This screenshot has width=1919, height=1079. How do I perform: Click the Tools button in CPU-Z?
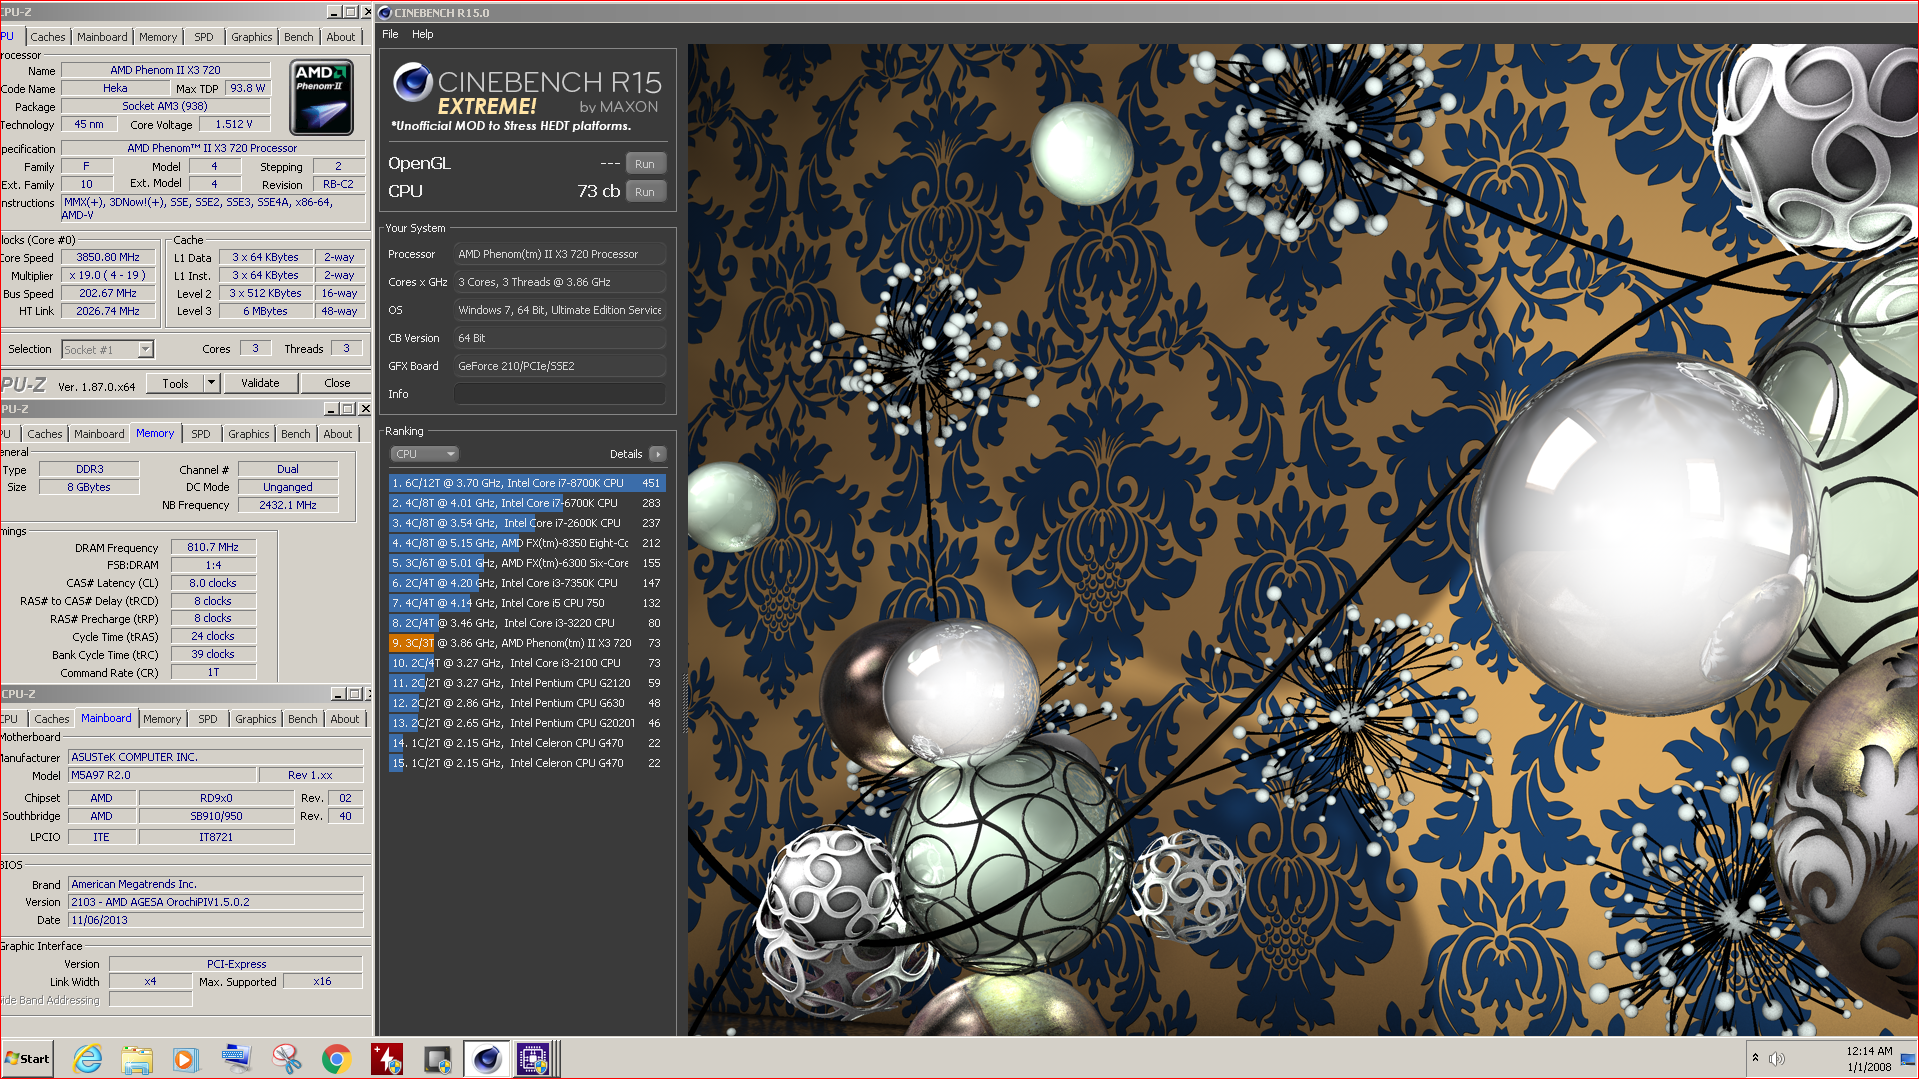coord(175,383)
